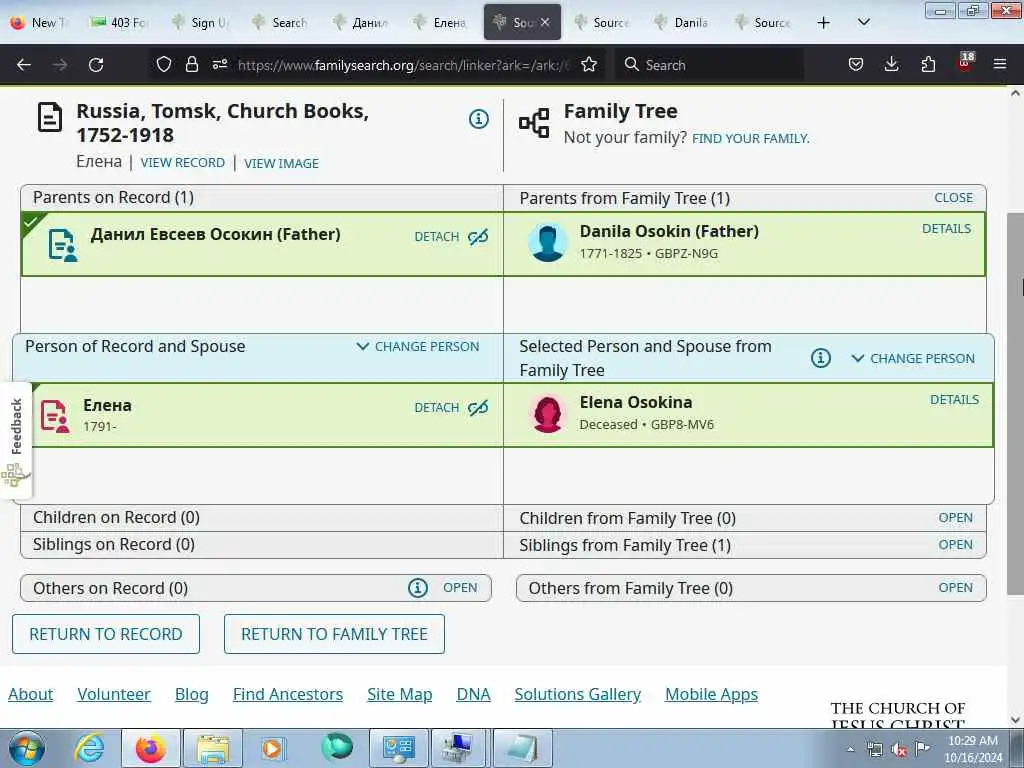The image size is (1024, 768).
Task: Open Windows Start button
Action: pos(27,748)
